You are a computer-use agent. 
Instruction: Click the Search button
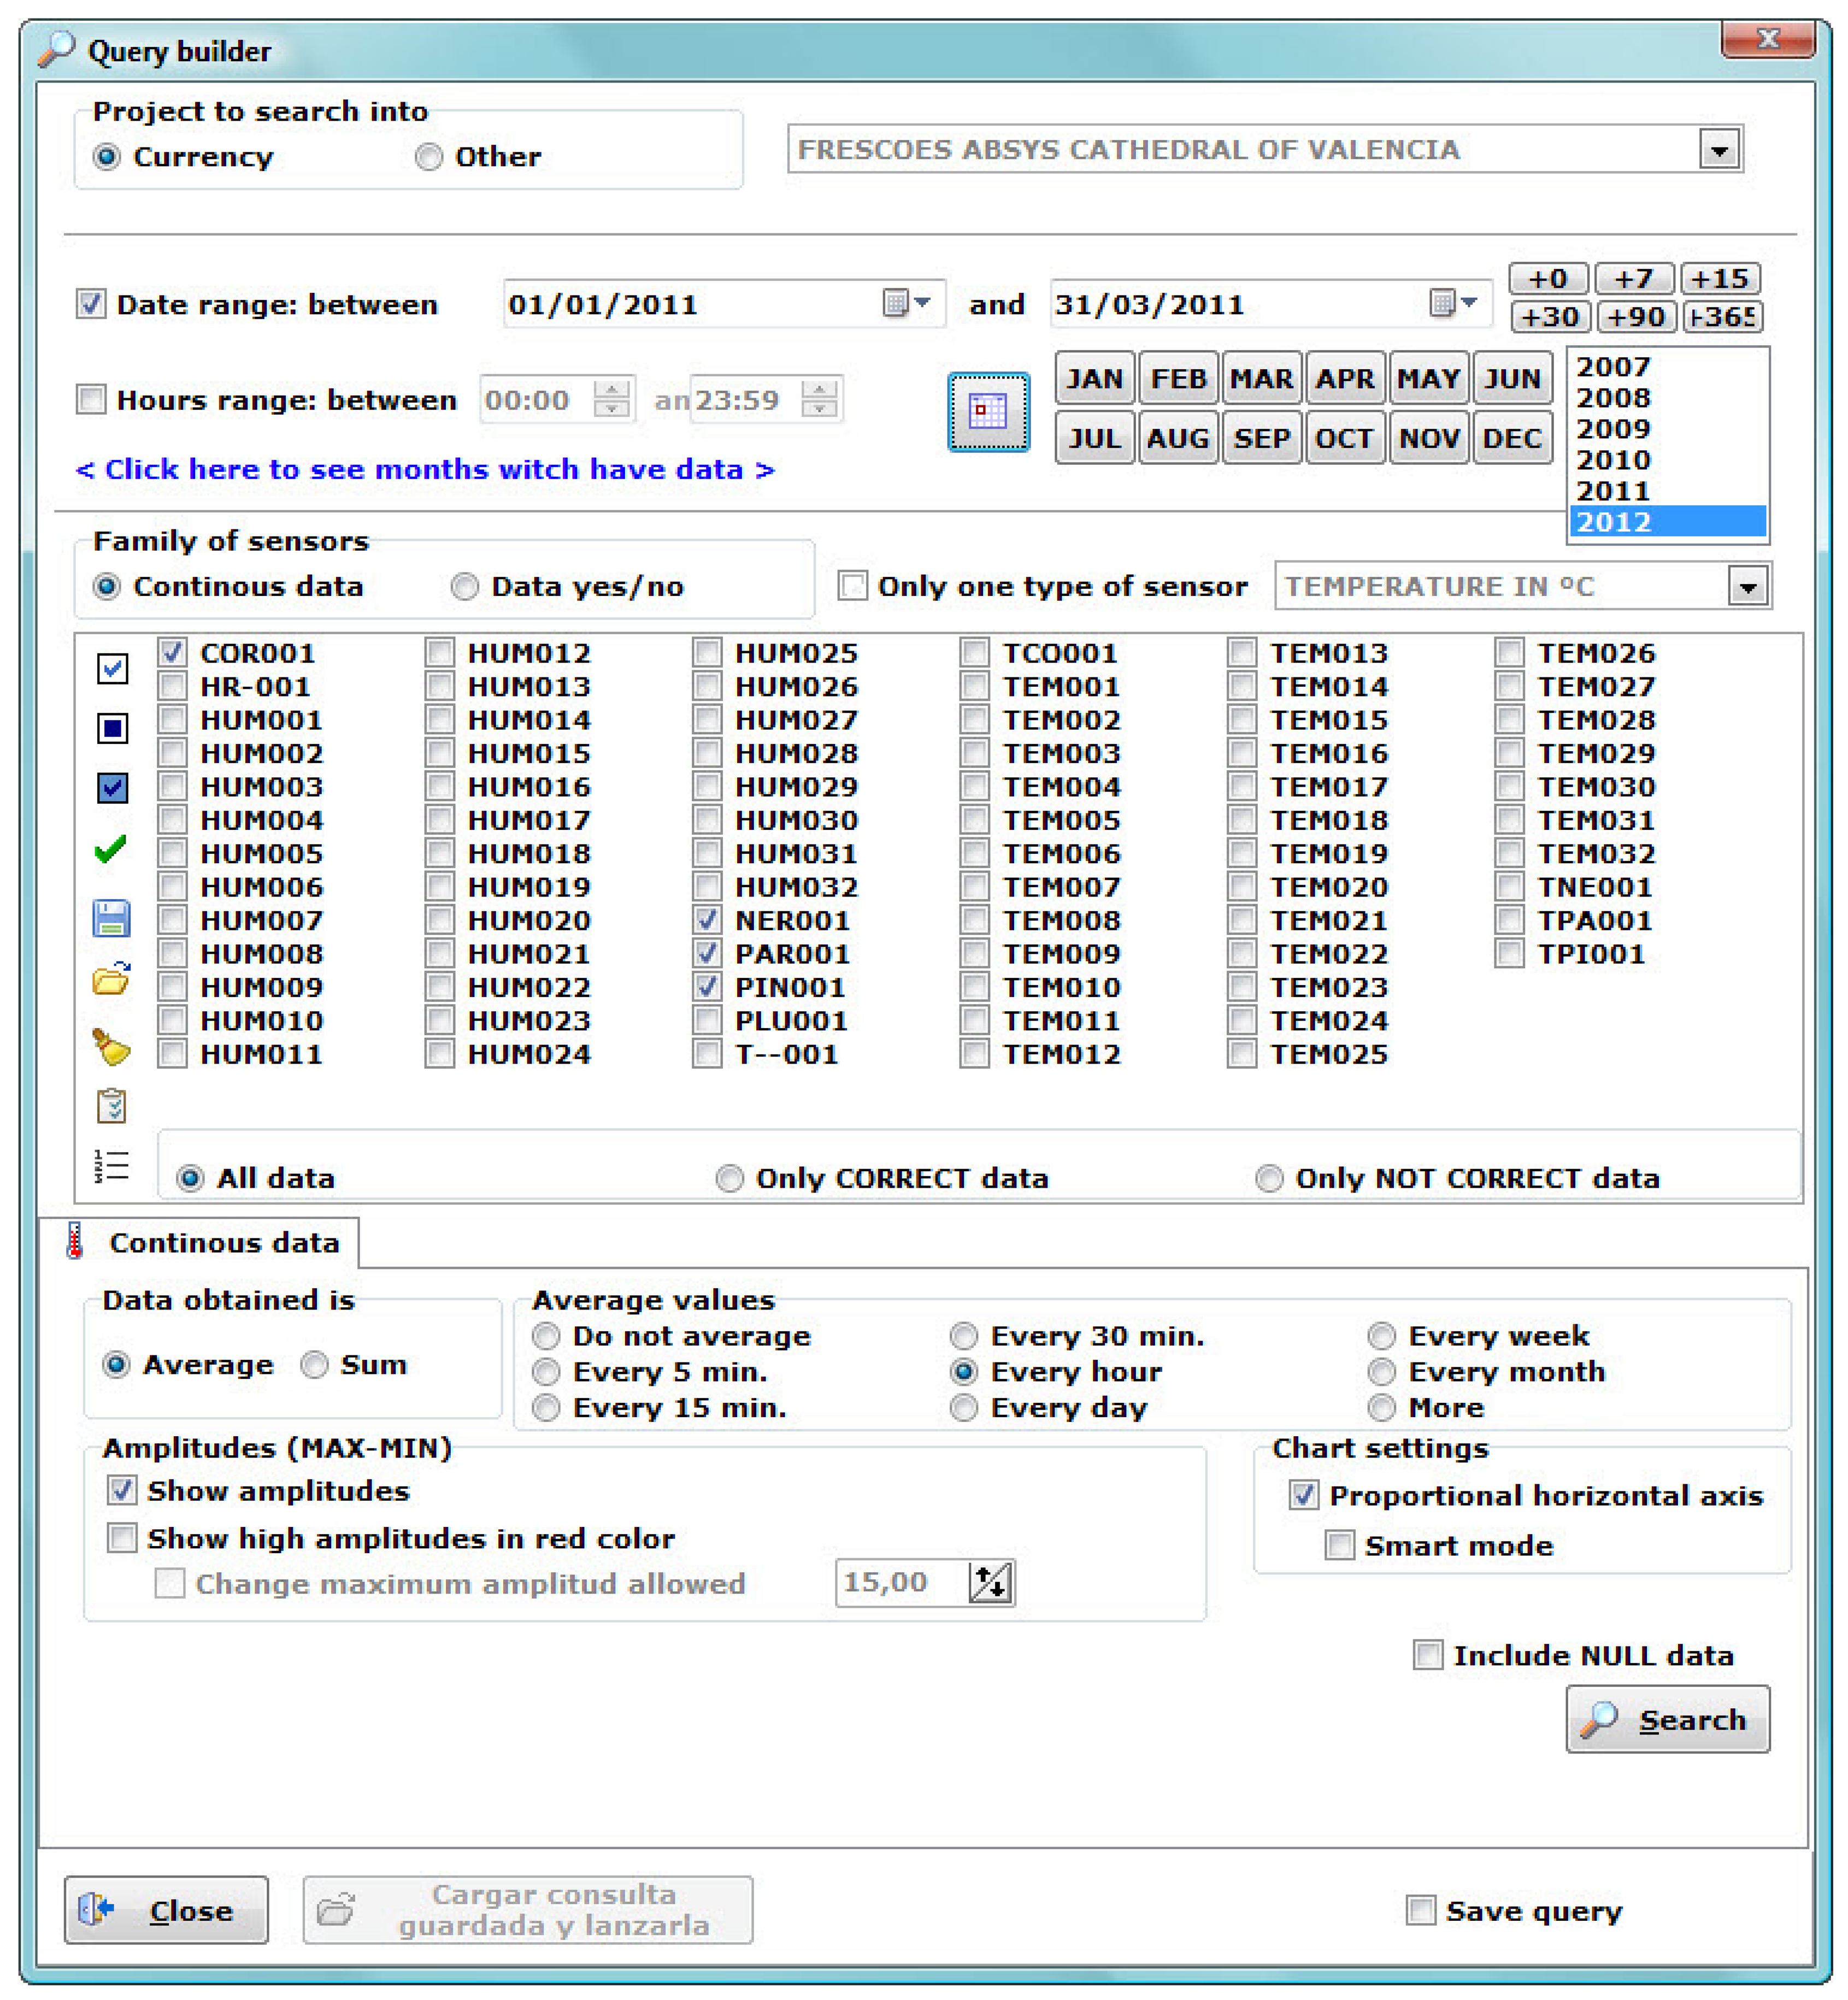(1667, 1719)
